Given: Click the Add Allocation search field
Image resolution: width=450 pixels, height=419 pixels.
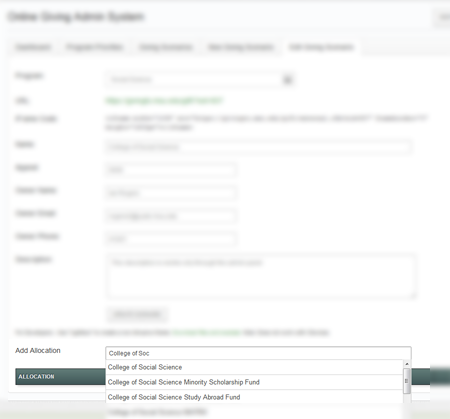Looking at the screenshot, I should coord(258,353).
